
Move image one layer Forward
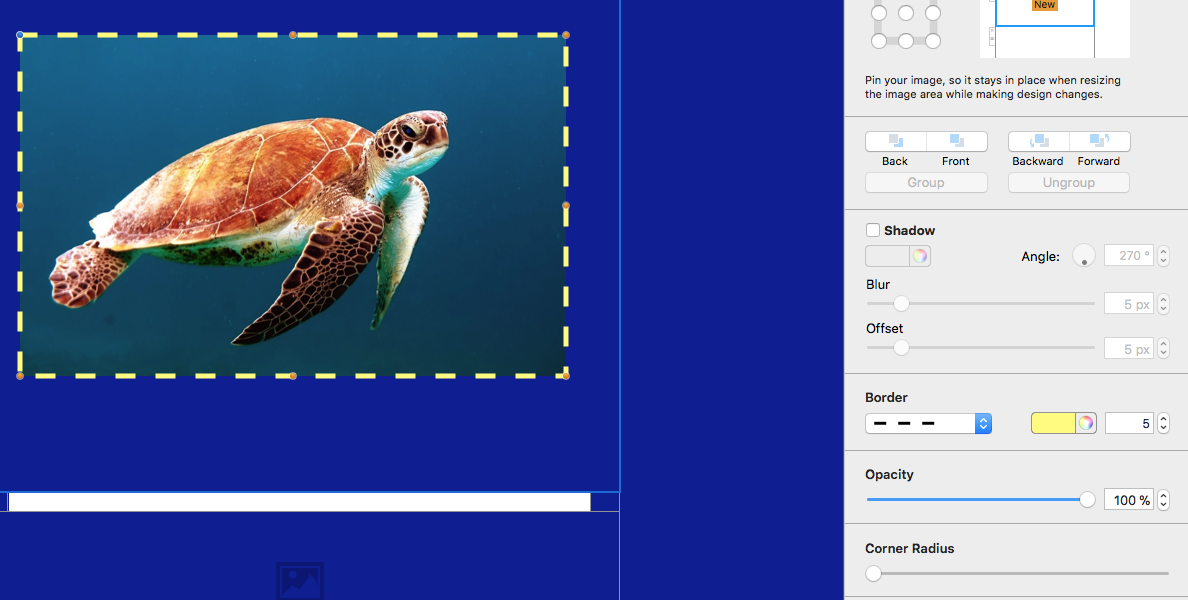click(x=1099, y=142)
